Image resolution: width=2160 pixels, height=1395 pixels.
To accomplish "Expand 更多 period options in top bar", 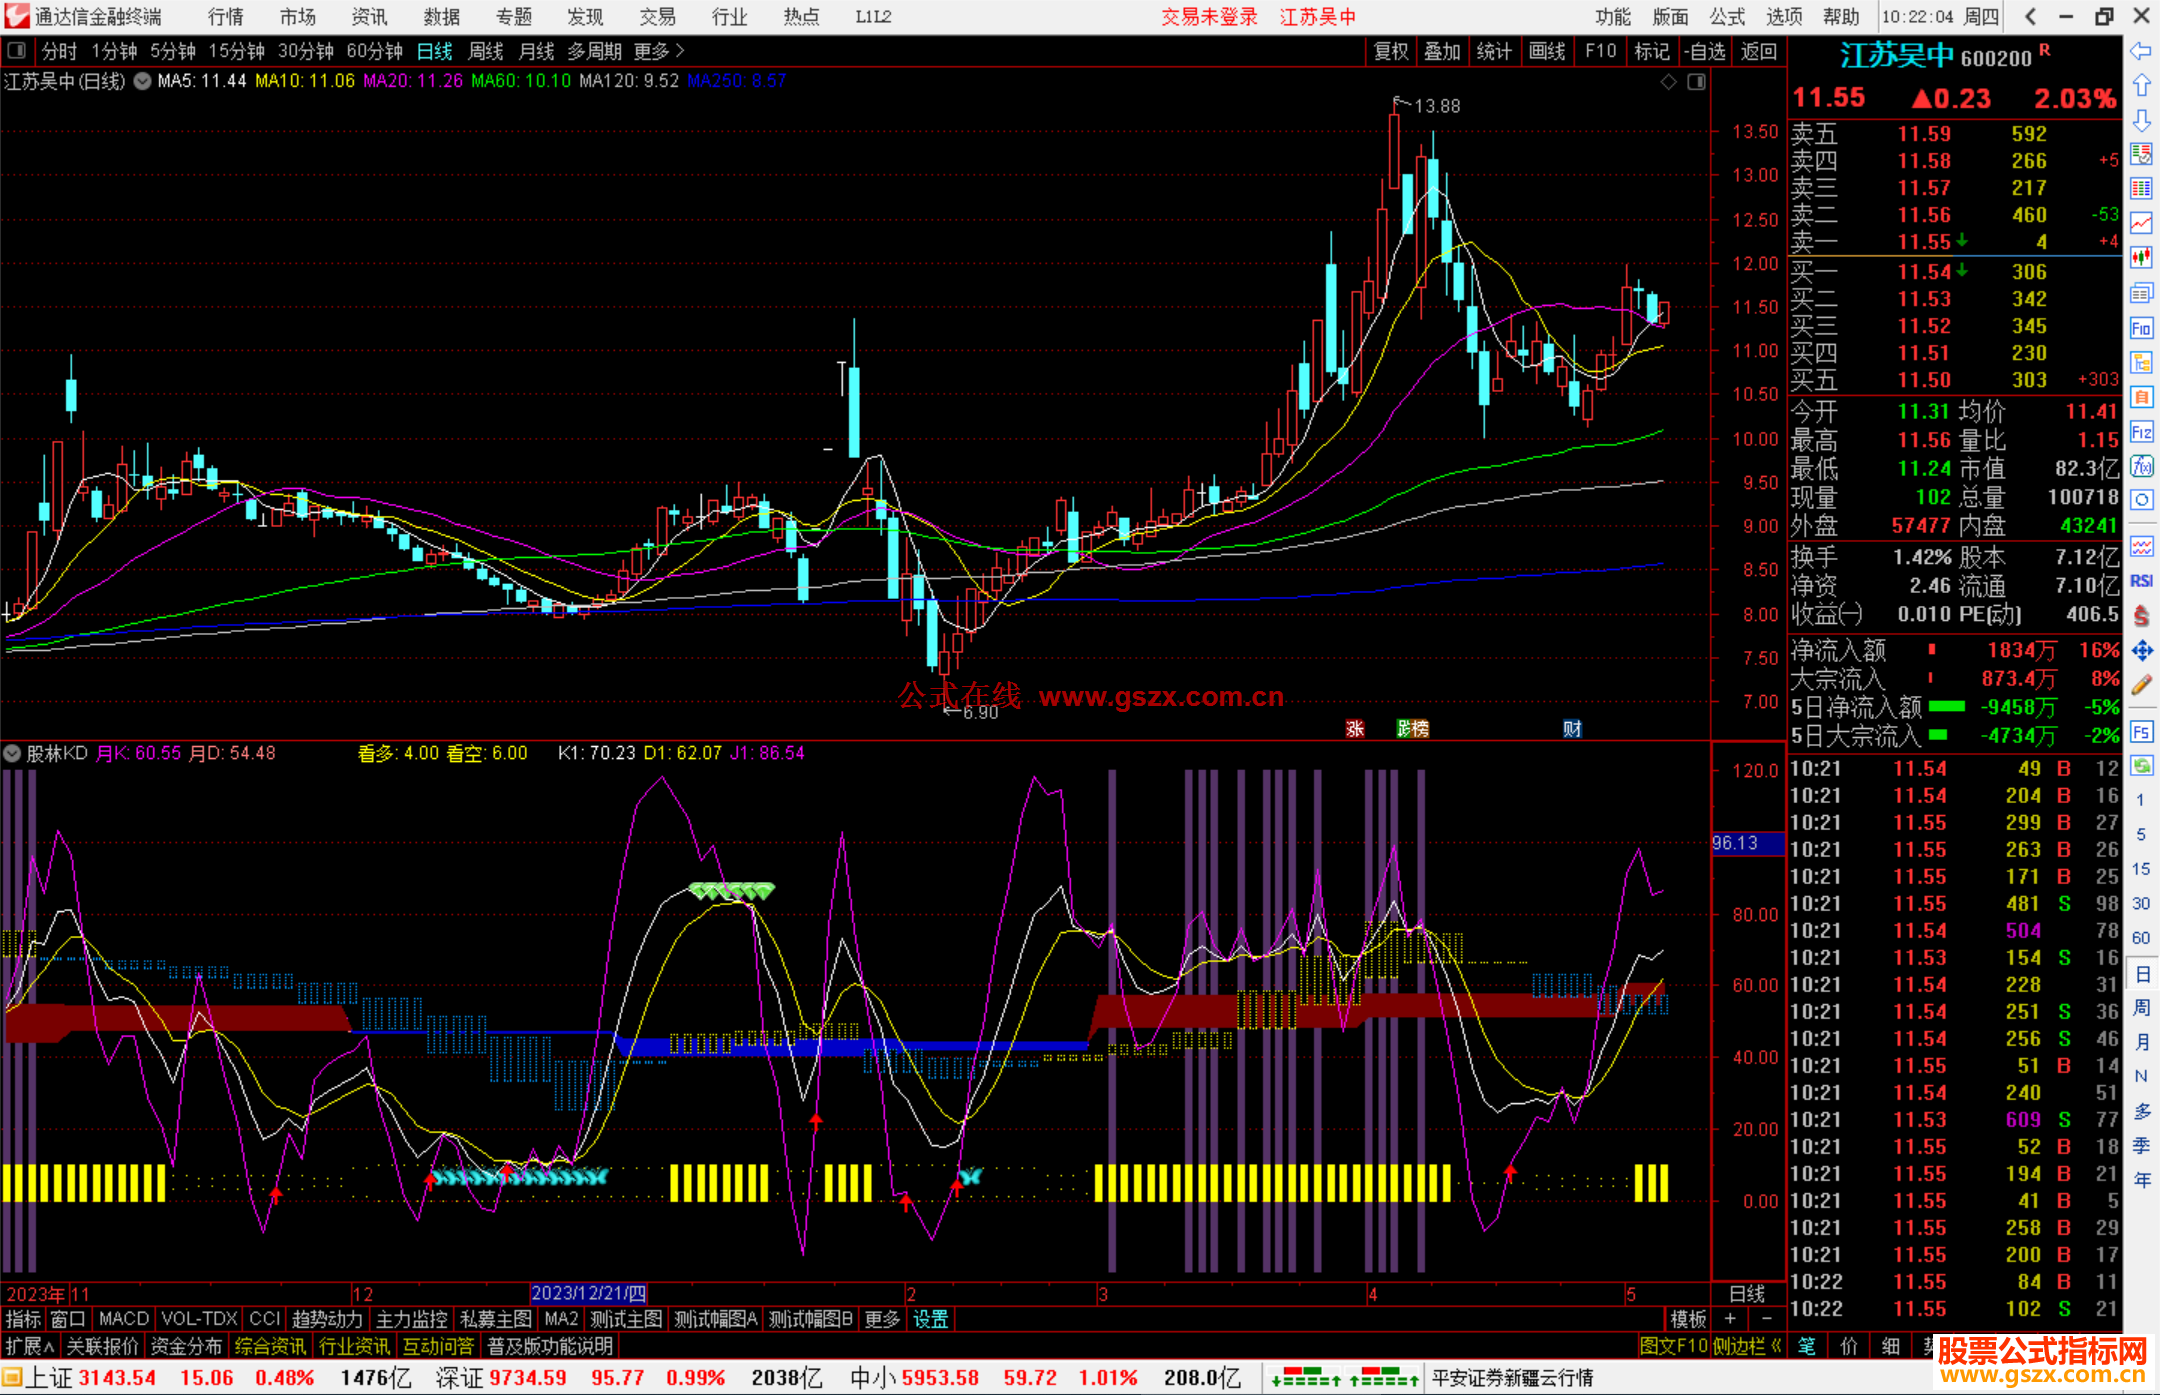I will tap(658, 51).
